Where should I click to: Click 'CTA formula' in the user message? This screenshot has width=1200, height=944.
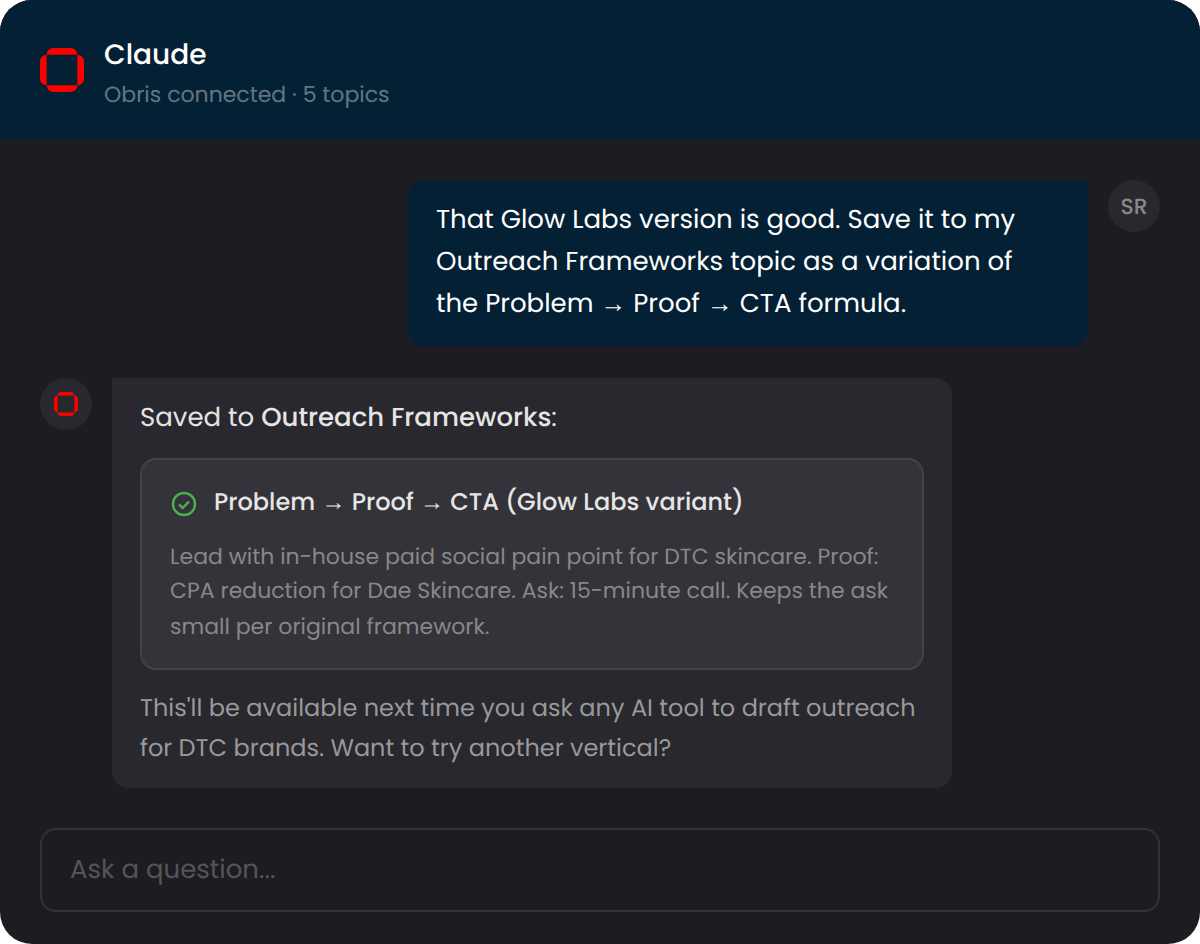(x=822, y=304)
